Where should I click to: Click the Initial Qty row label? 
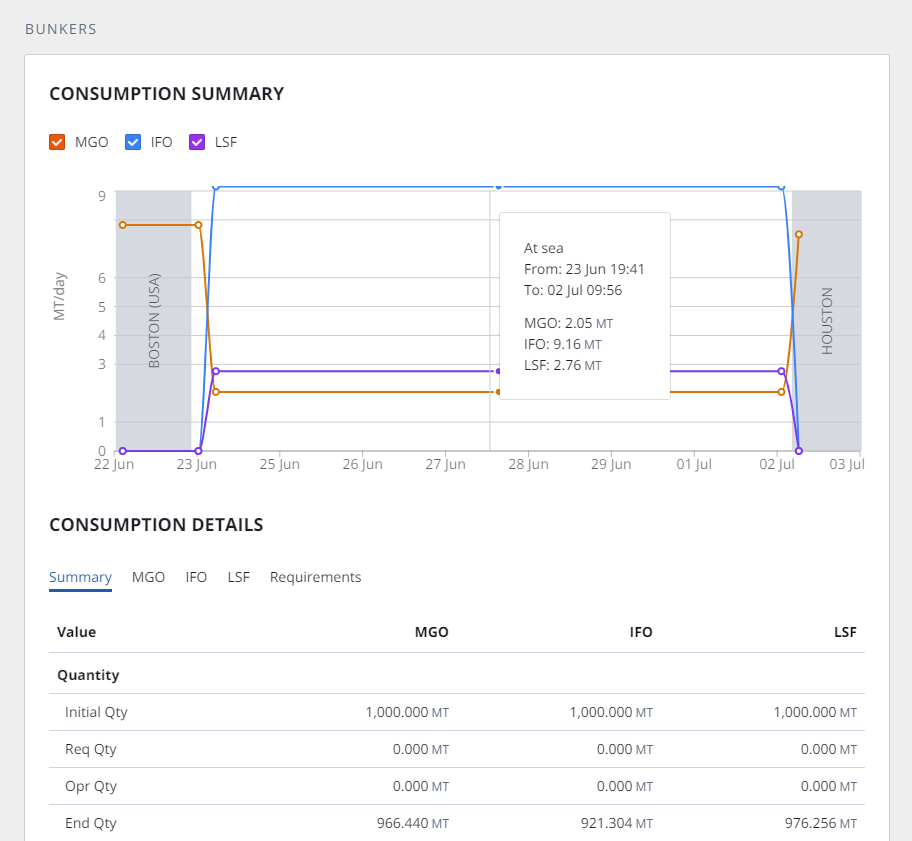click(x=96, y=712)
